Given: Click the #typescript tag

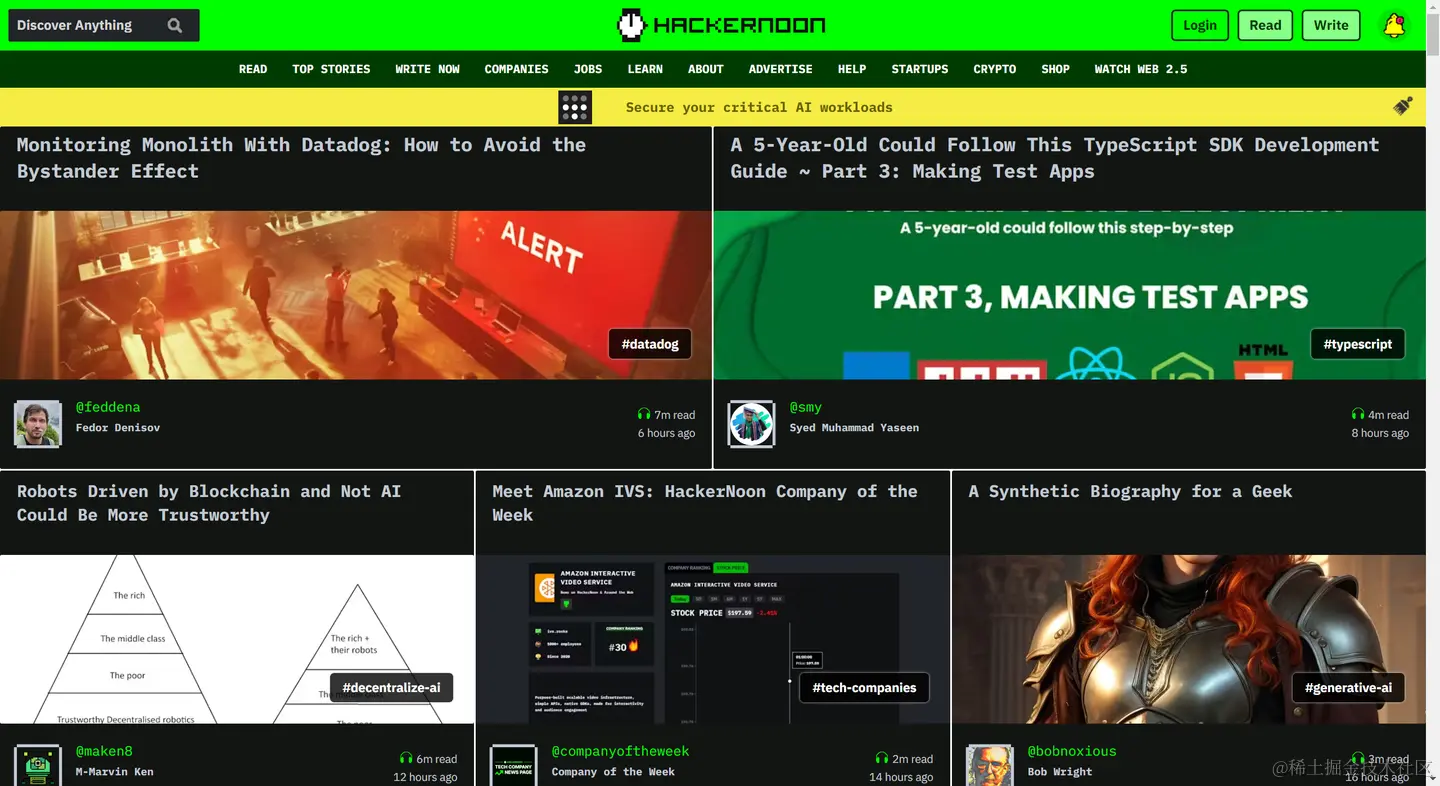Looking at the screenshot, I should pyautogui.click(x=1358, y=344).
